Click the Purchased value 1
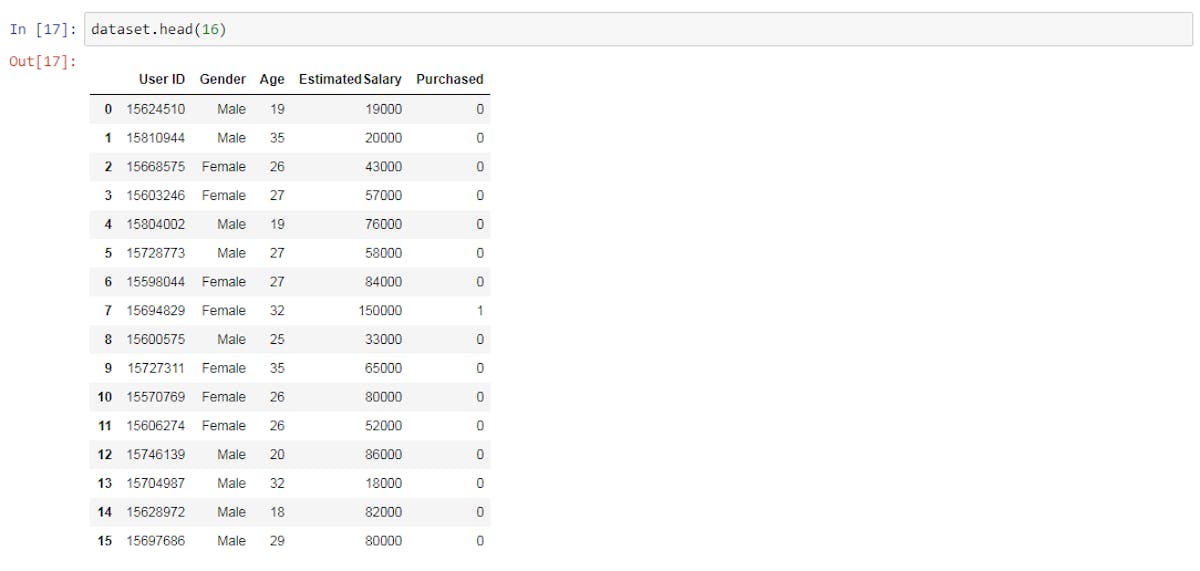This screenshot has height=571, width=1200. point(480,311)
